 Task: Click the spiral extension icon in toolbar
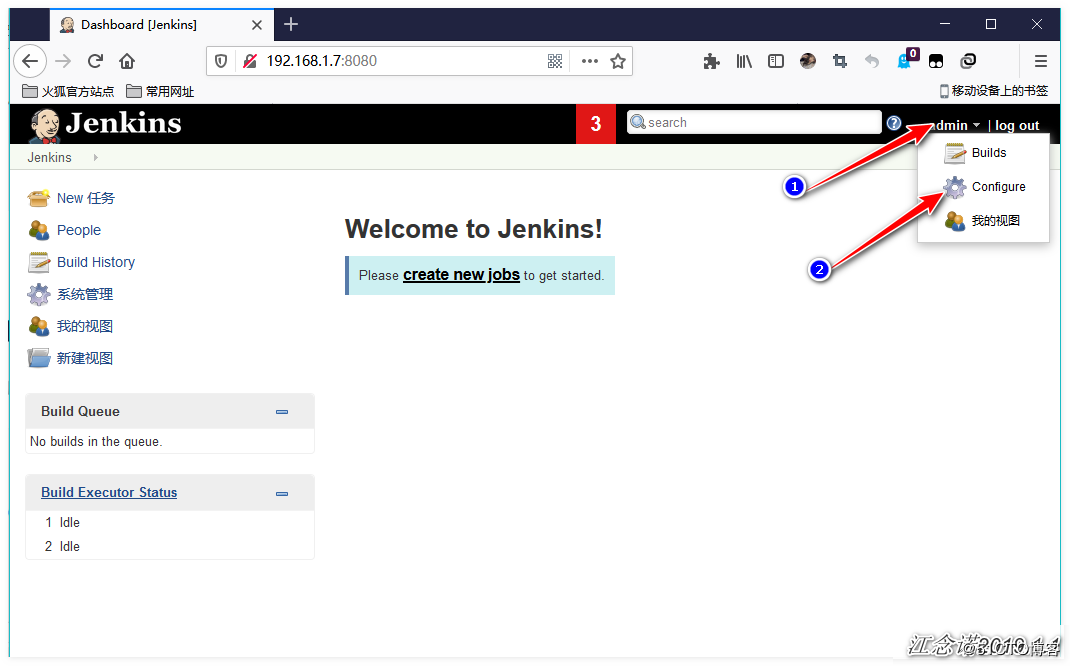coord(968,61)
